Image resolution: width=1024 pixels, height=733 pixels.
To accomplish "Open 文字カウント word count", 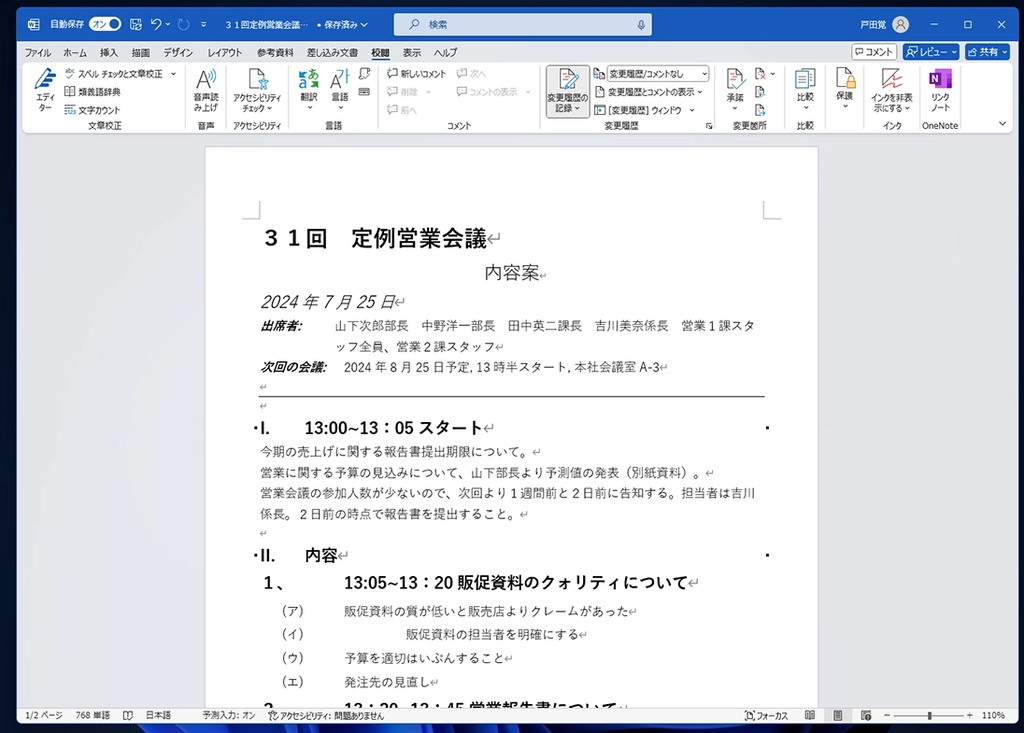I will (93, 110).
